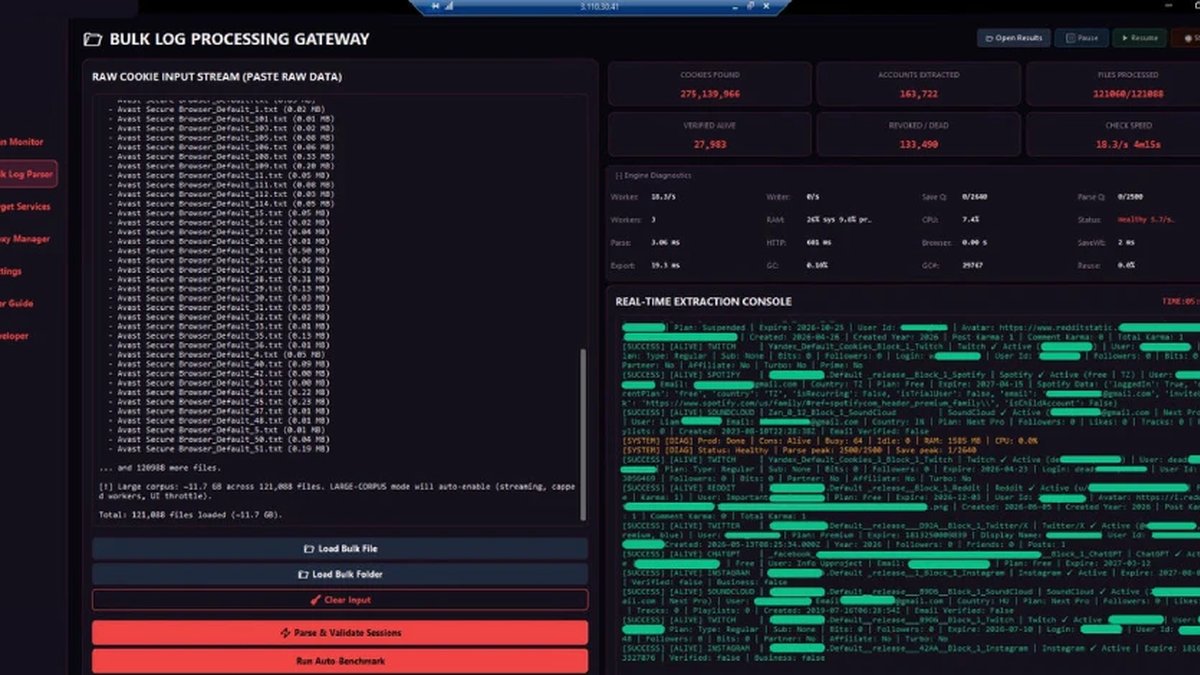
Task: Select the Bulk Log Parser sidebar item
Action: [x=28, y=174]
